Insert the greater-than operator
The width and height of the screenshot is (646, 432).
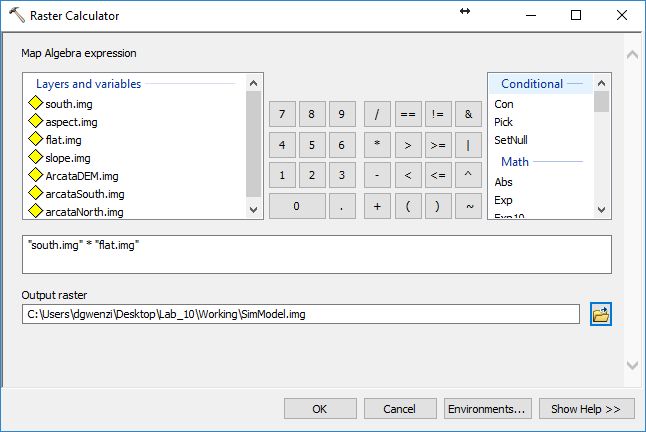click(408, 145)
